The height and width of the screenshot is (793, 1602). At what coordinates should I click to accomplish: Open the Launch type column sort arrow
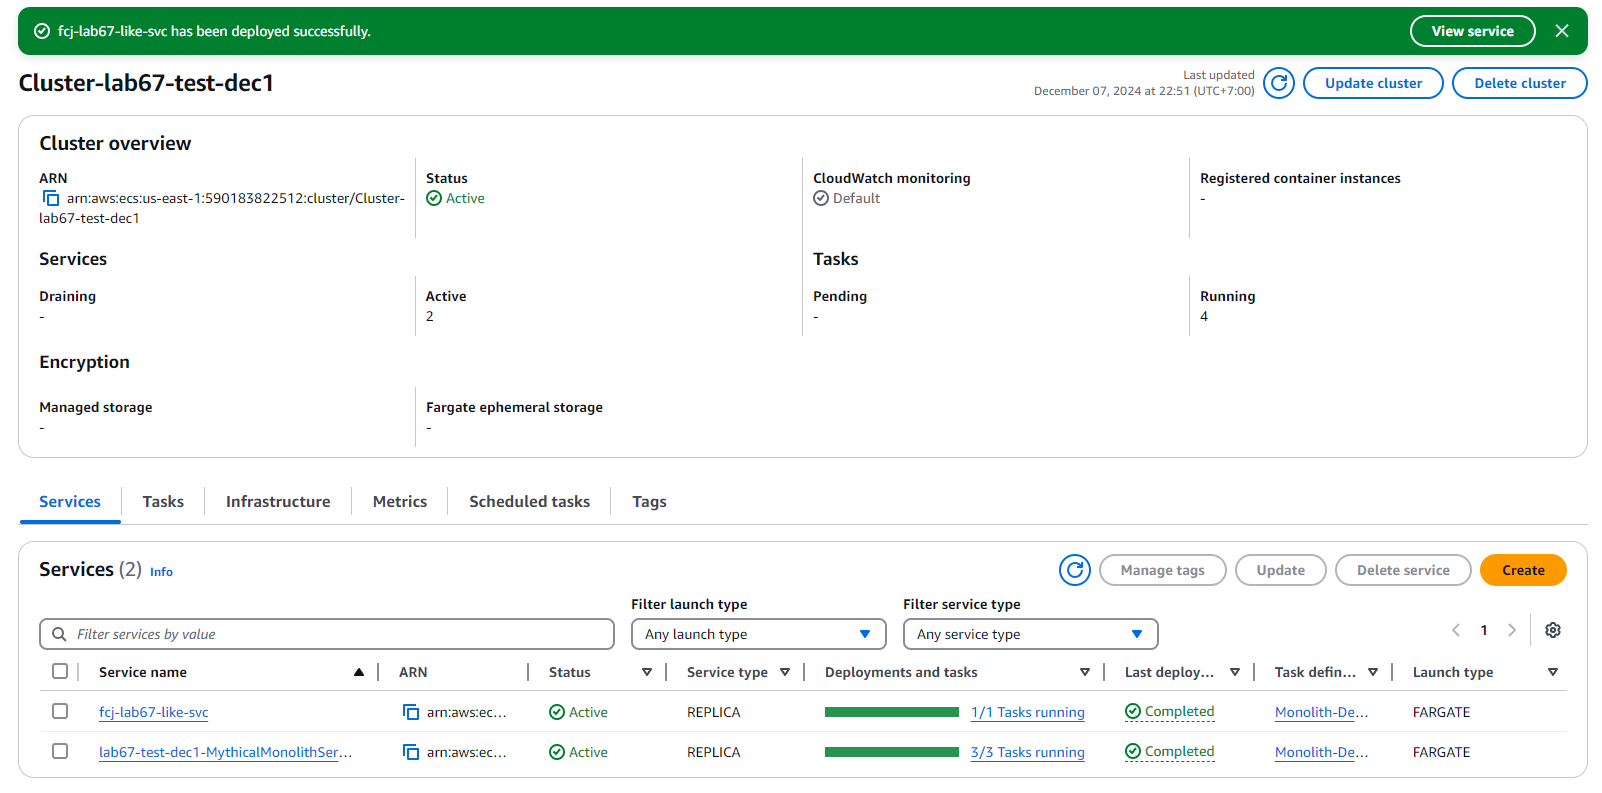(1553, 672)
